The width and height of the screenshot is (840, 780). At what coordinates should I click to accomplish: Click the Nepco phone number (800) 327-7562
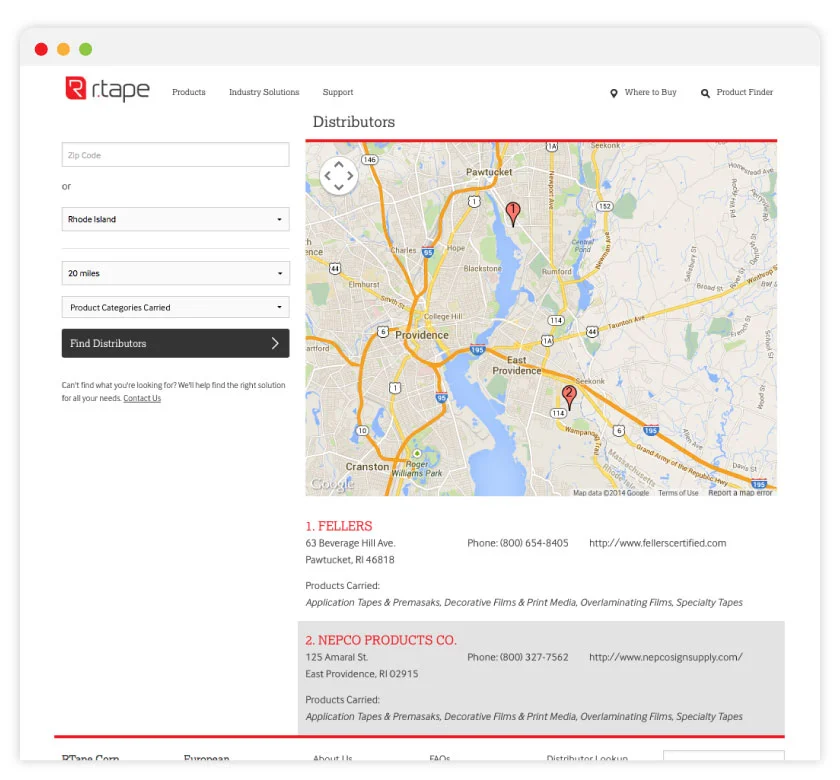point(534,657)
